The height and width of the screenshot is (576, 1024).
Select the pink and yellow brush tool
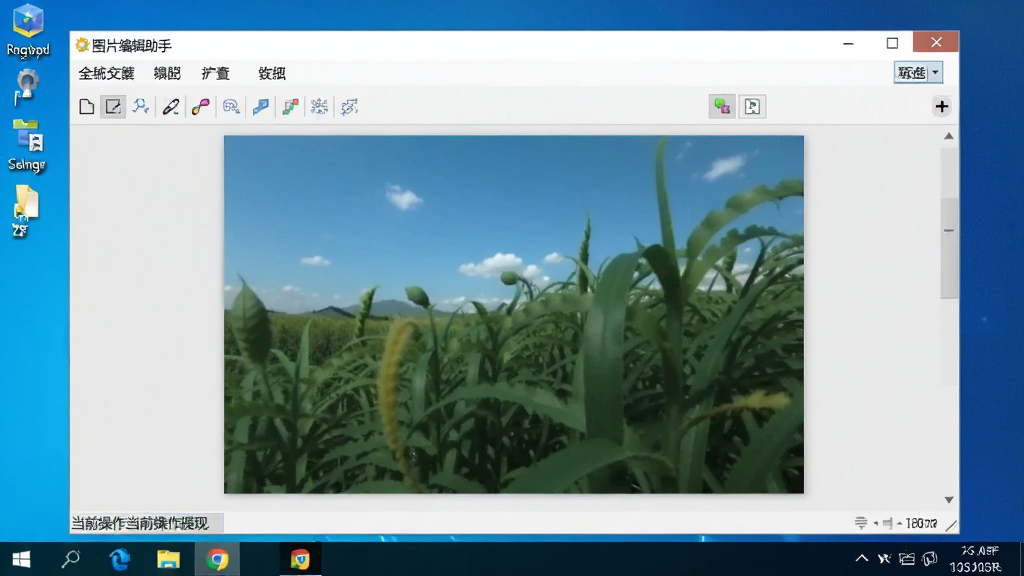[x=200, y=106]
